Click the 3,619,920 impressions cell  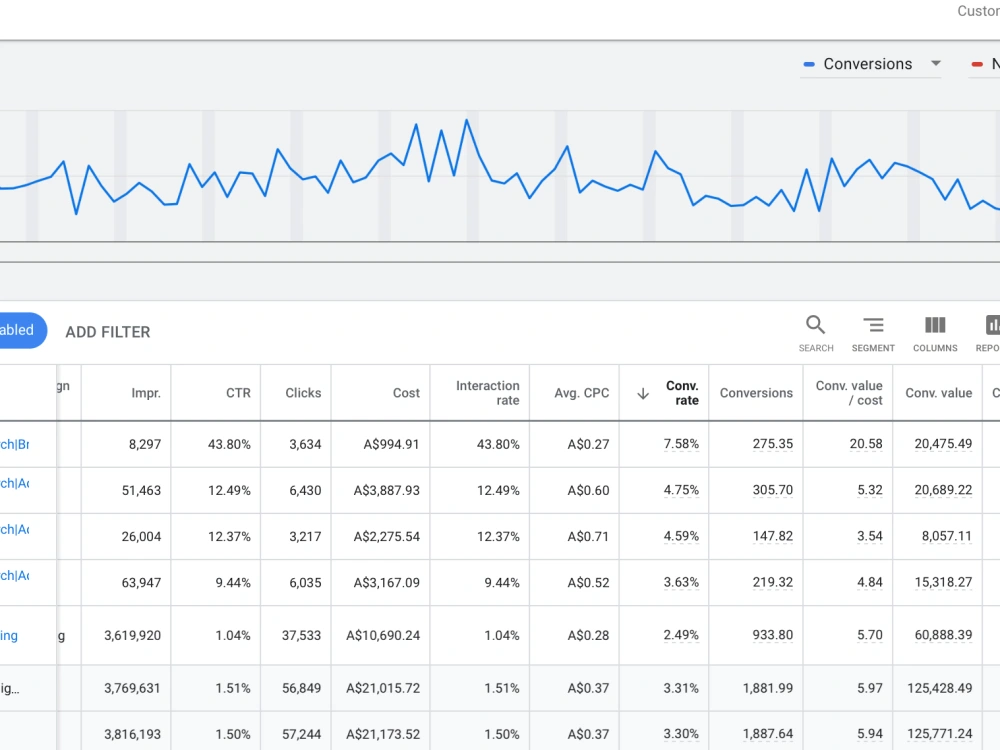[133, 635]
